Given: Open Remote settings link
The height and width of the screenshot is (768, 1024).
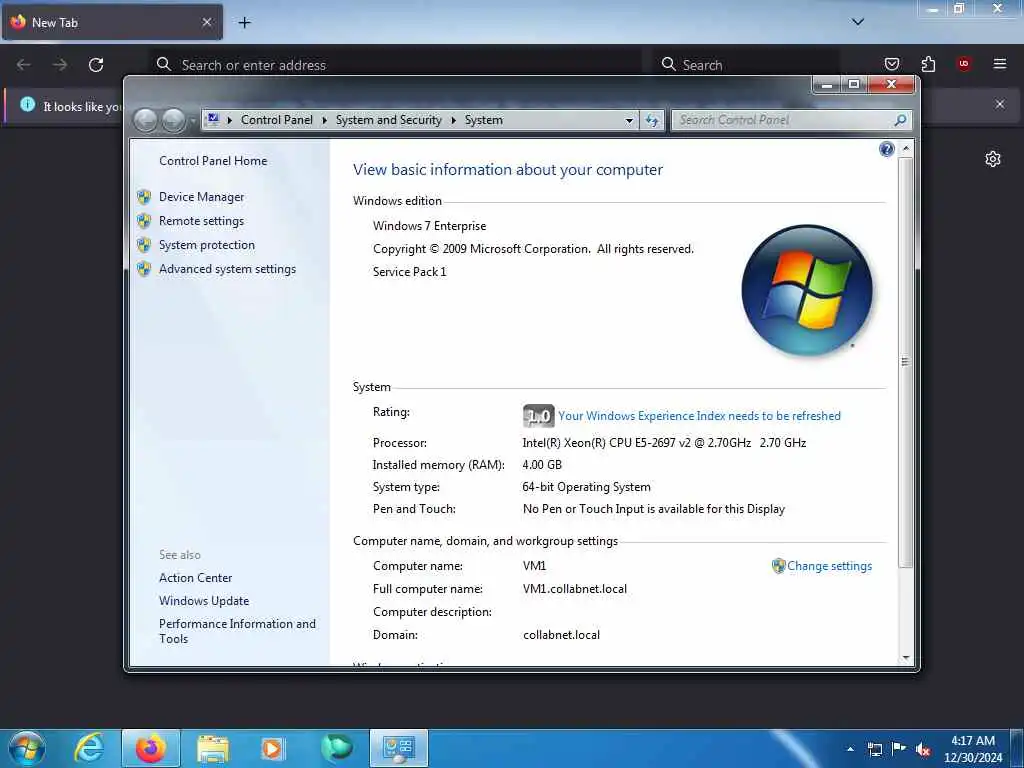Looking at the screenshot, I should tap(201, 221).
